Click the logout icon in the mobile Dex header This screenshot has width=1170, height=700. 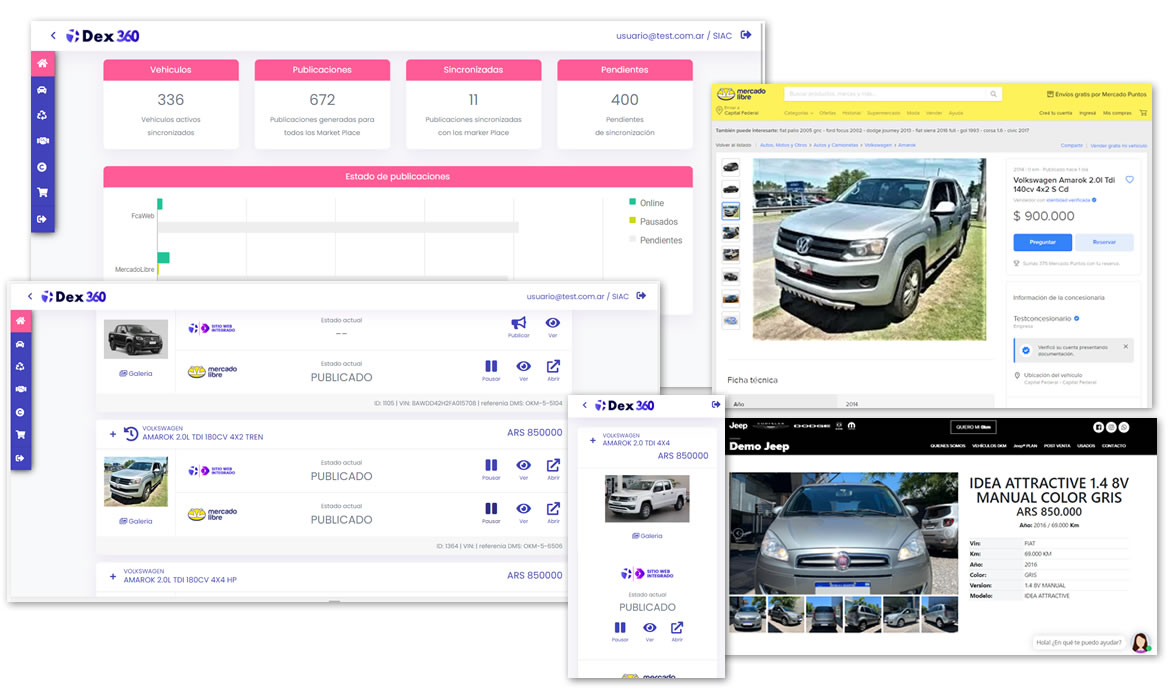tap(716, 404)
